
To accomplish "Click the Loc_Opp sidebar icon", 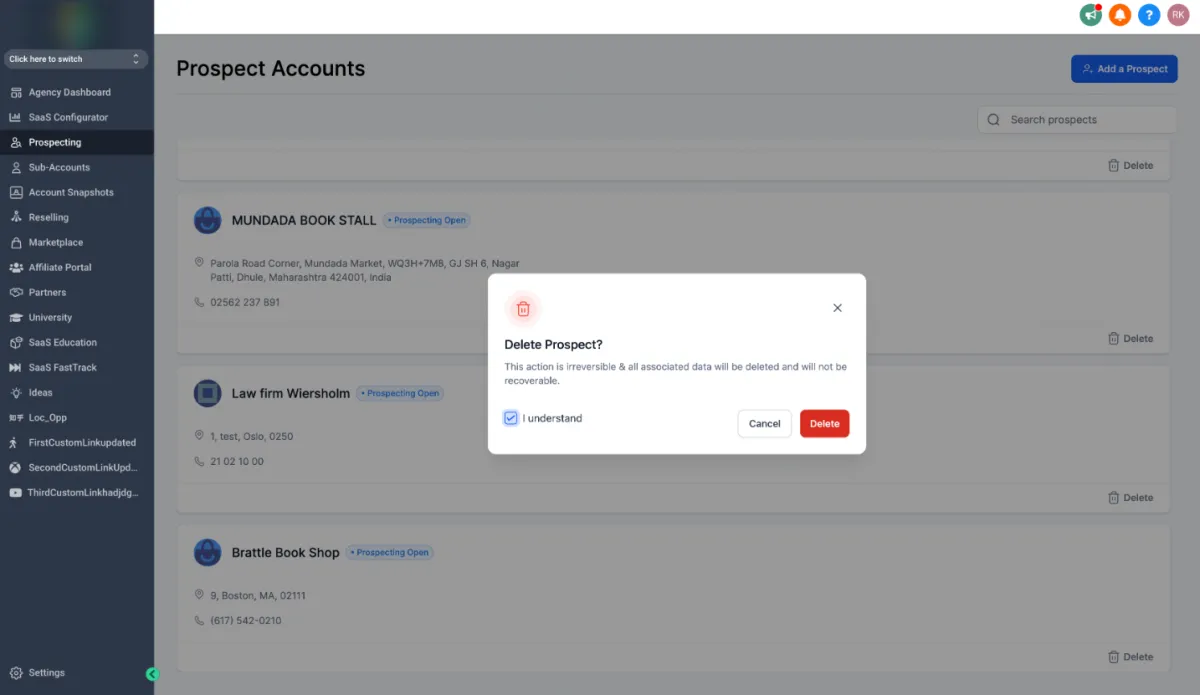I will [x=16, y=417].
